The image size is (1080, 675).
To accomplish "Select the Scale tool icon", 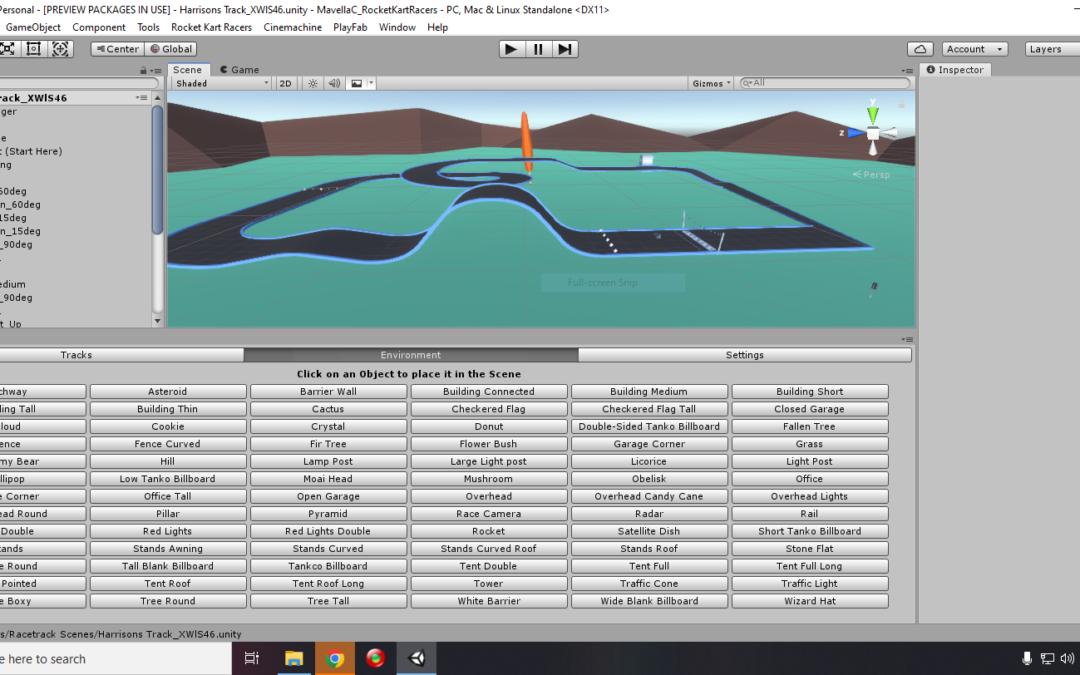I will 6,49.
